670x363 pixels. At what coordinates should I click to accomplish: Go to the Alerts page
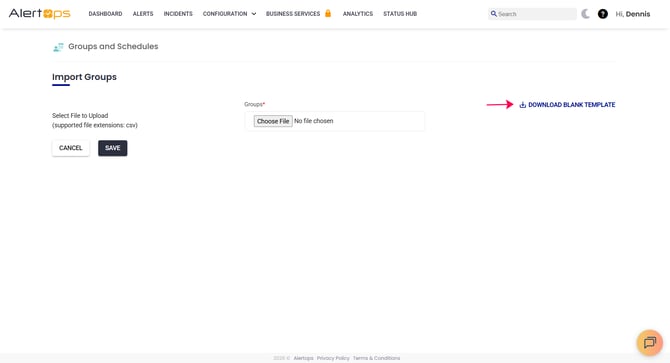pos(143,14)
